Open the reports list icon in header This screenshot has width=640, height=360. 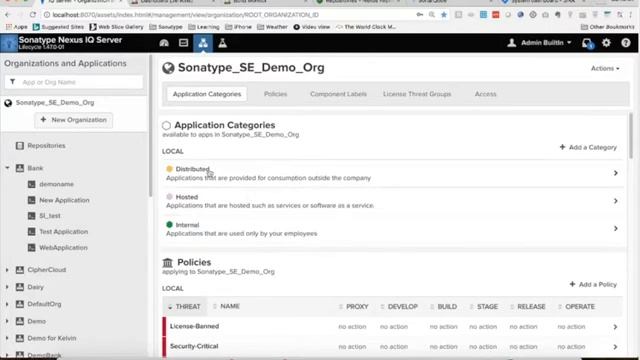tap(184, 43)
